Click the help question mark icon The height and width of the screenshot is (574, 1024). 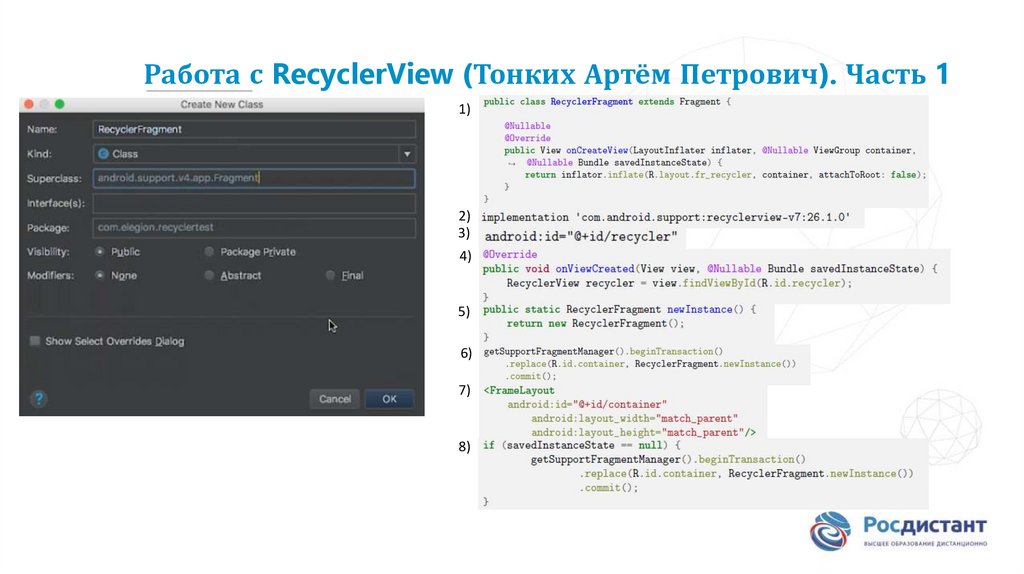(x=38, y=399)
